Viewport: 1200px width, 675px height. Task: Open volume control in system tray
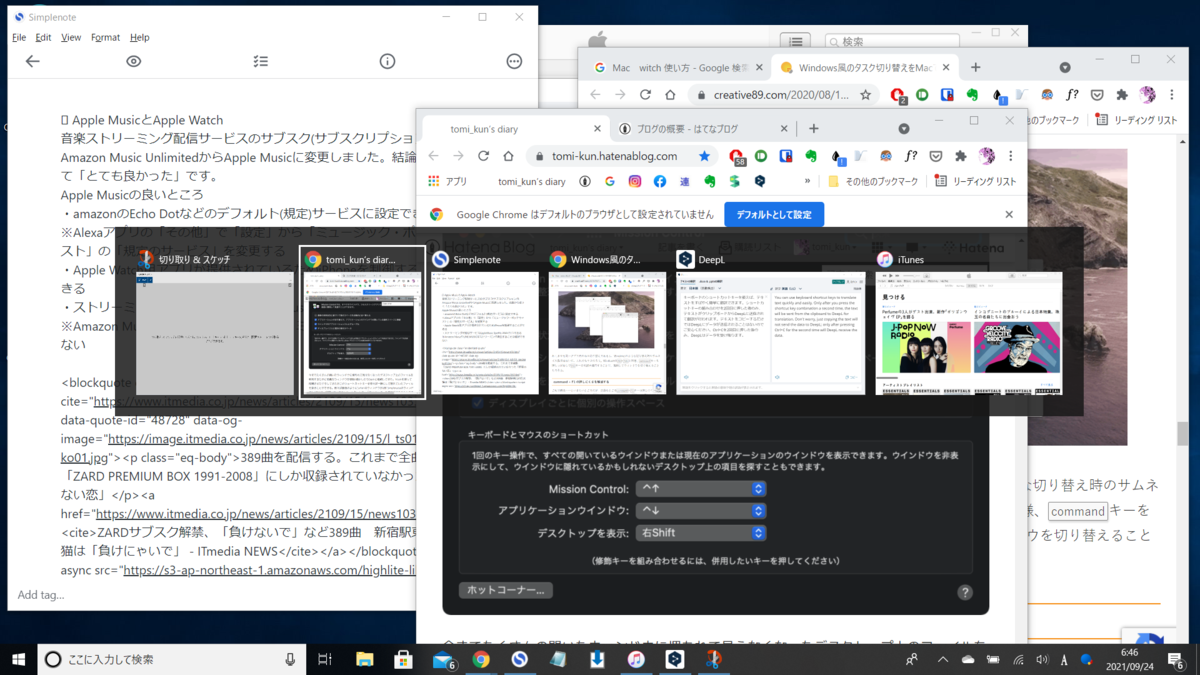point(1043,659)
